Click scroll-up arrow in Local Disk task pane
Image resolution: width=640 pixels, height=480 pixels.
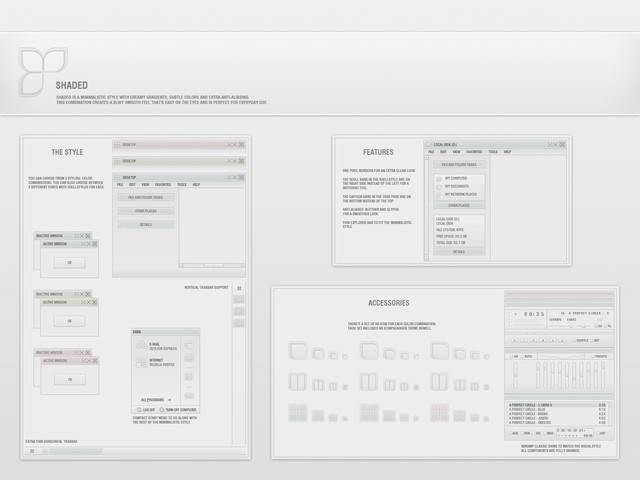coord(427,158)
